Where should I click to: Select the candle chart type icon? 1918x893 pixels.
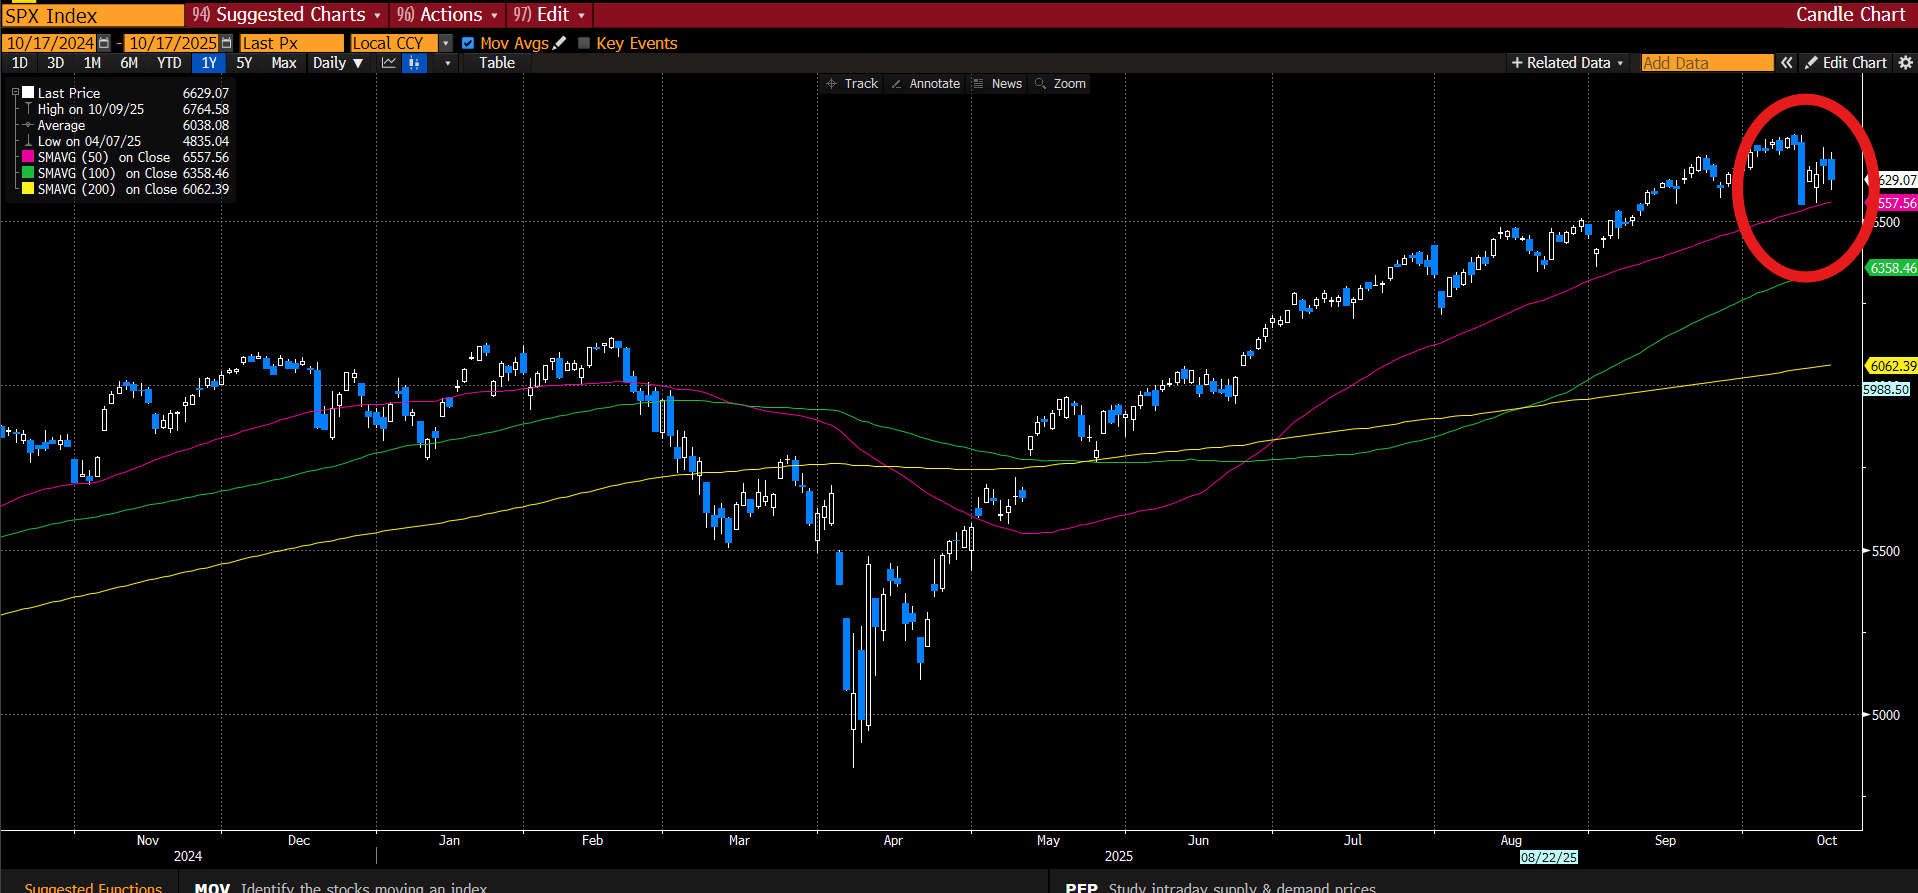(414, 63)
